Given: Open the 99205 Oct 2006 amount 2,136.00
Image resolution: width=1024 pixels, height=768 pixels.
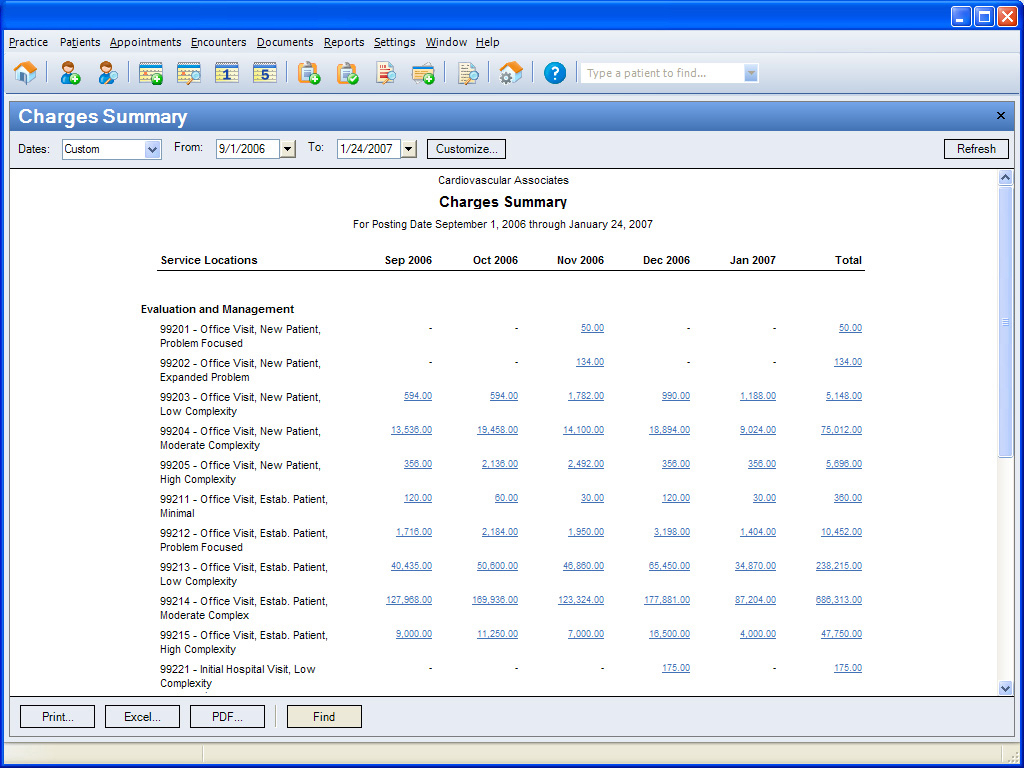Looking at the screenshot, I should pos(500,464).
